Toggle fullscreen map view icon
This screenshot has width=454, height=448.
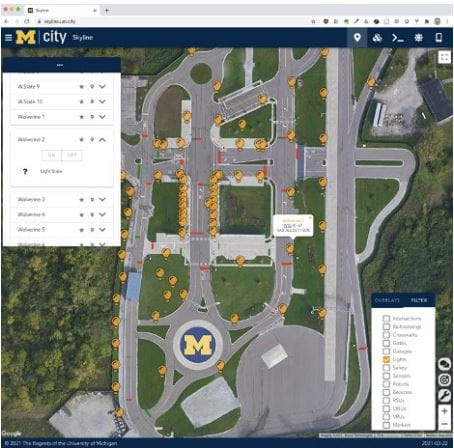(444, 57)
